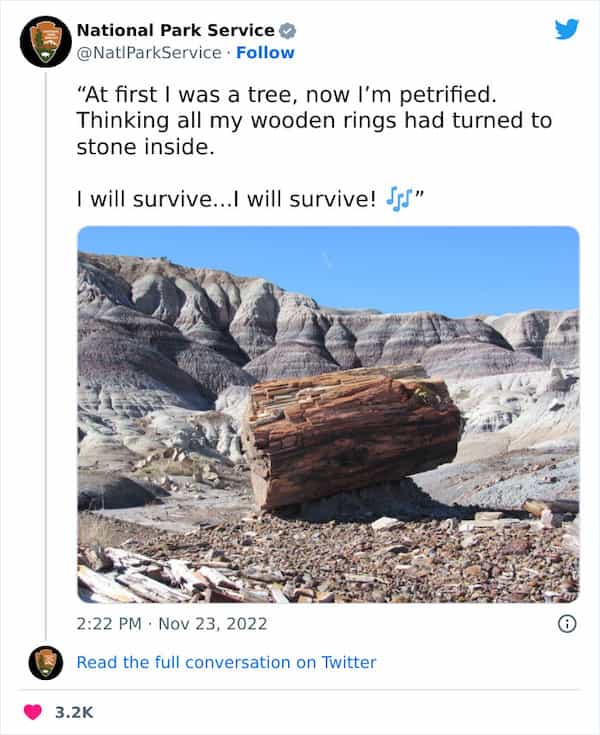Click the small avatar beside the conversation link
The image size is (600, 735).
click(45, 662)
